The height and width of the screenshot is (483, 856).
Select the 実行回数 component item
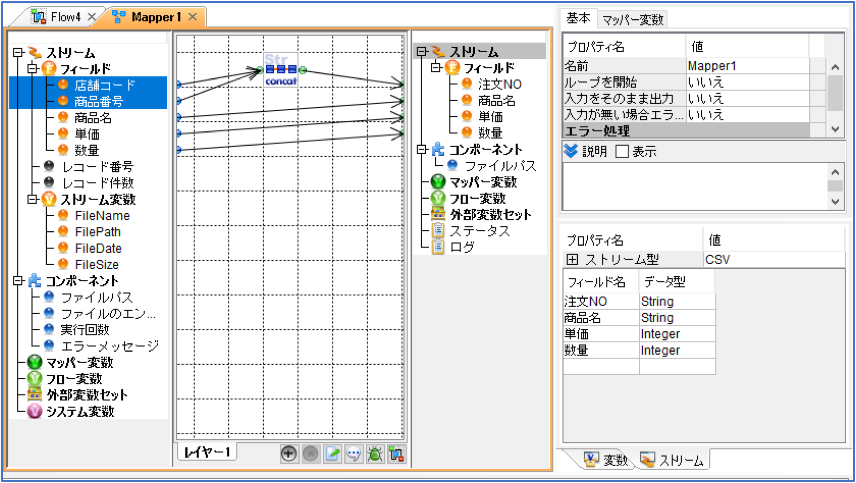tap(85, 330)
